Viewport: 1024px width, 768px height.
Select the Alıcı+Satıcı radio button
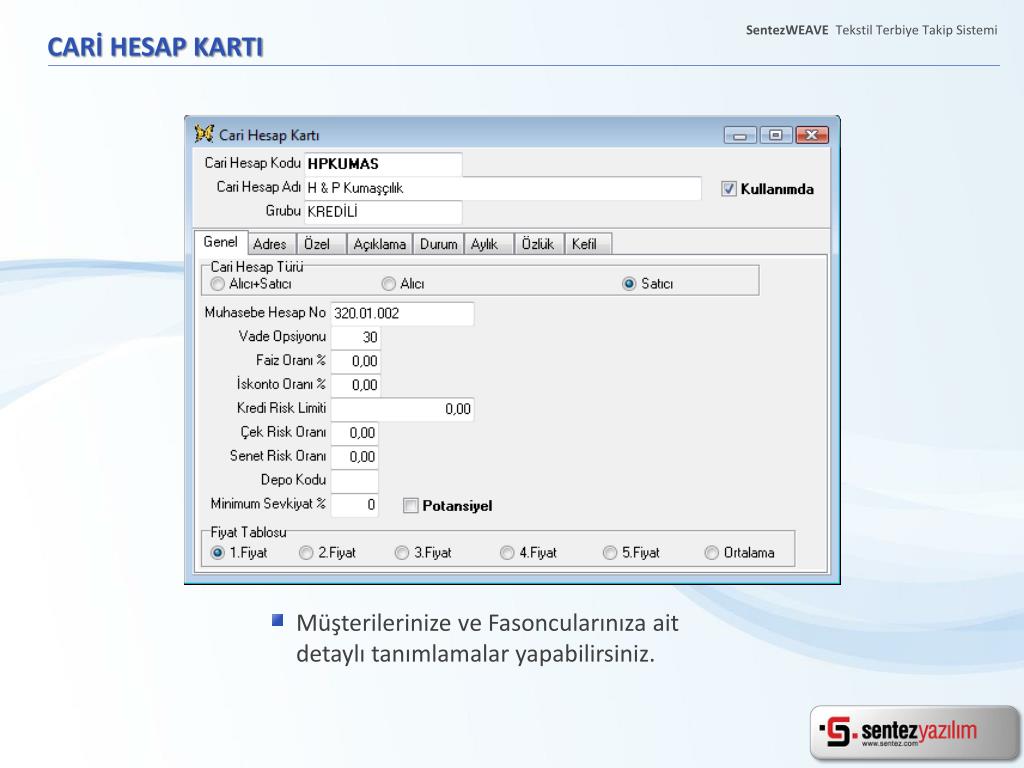(x=217, y=284)
